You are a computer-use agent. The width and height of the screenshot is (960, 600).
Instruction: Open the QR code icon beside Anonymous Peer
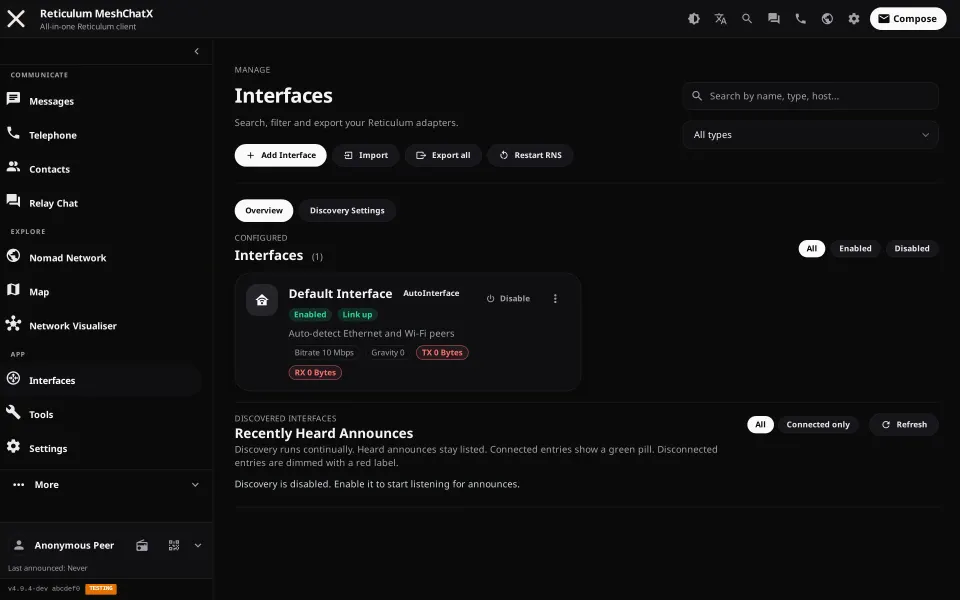click(x=174, y=545)
